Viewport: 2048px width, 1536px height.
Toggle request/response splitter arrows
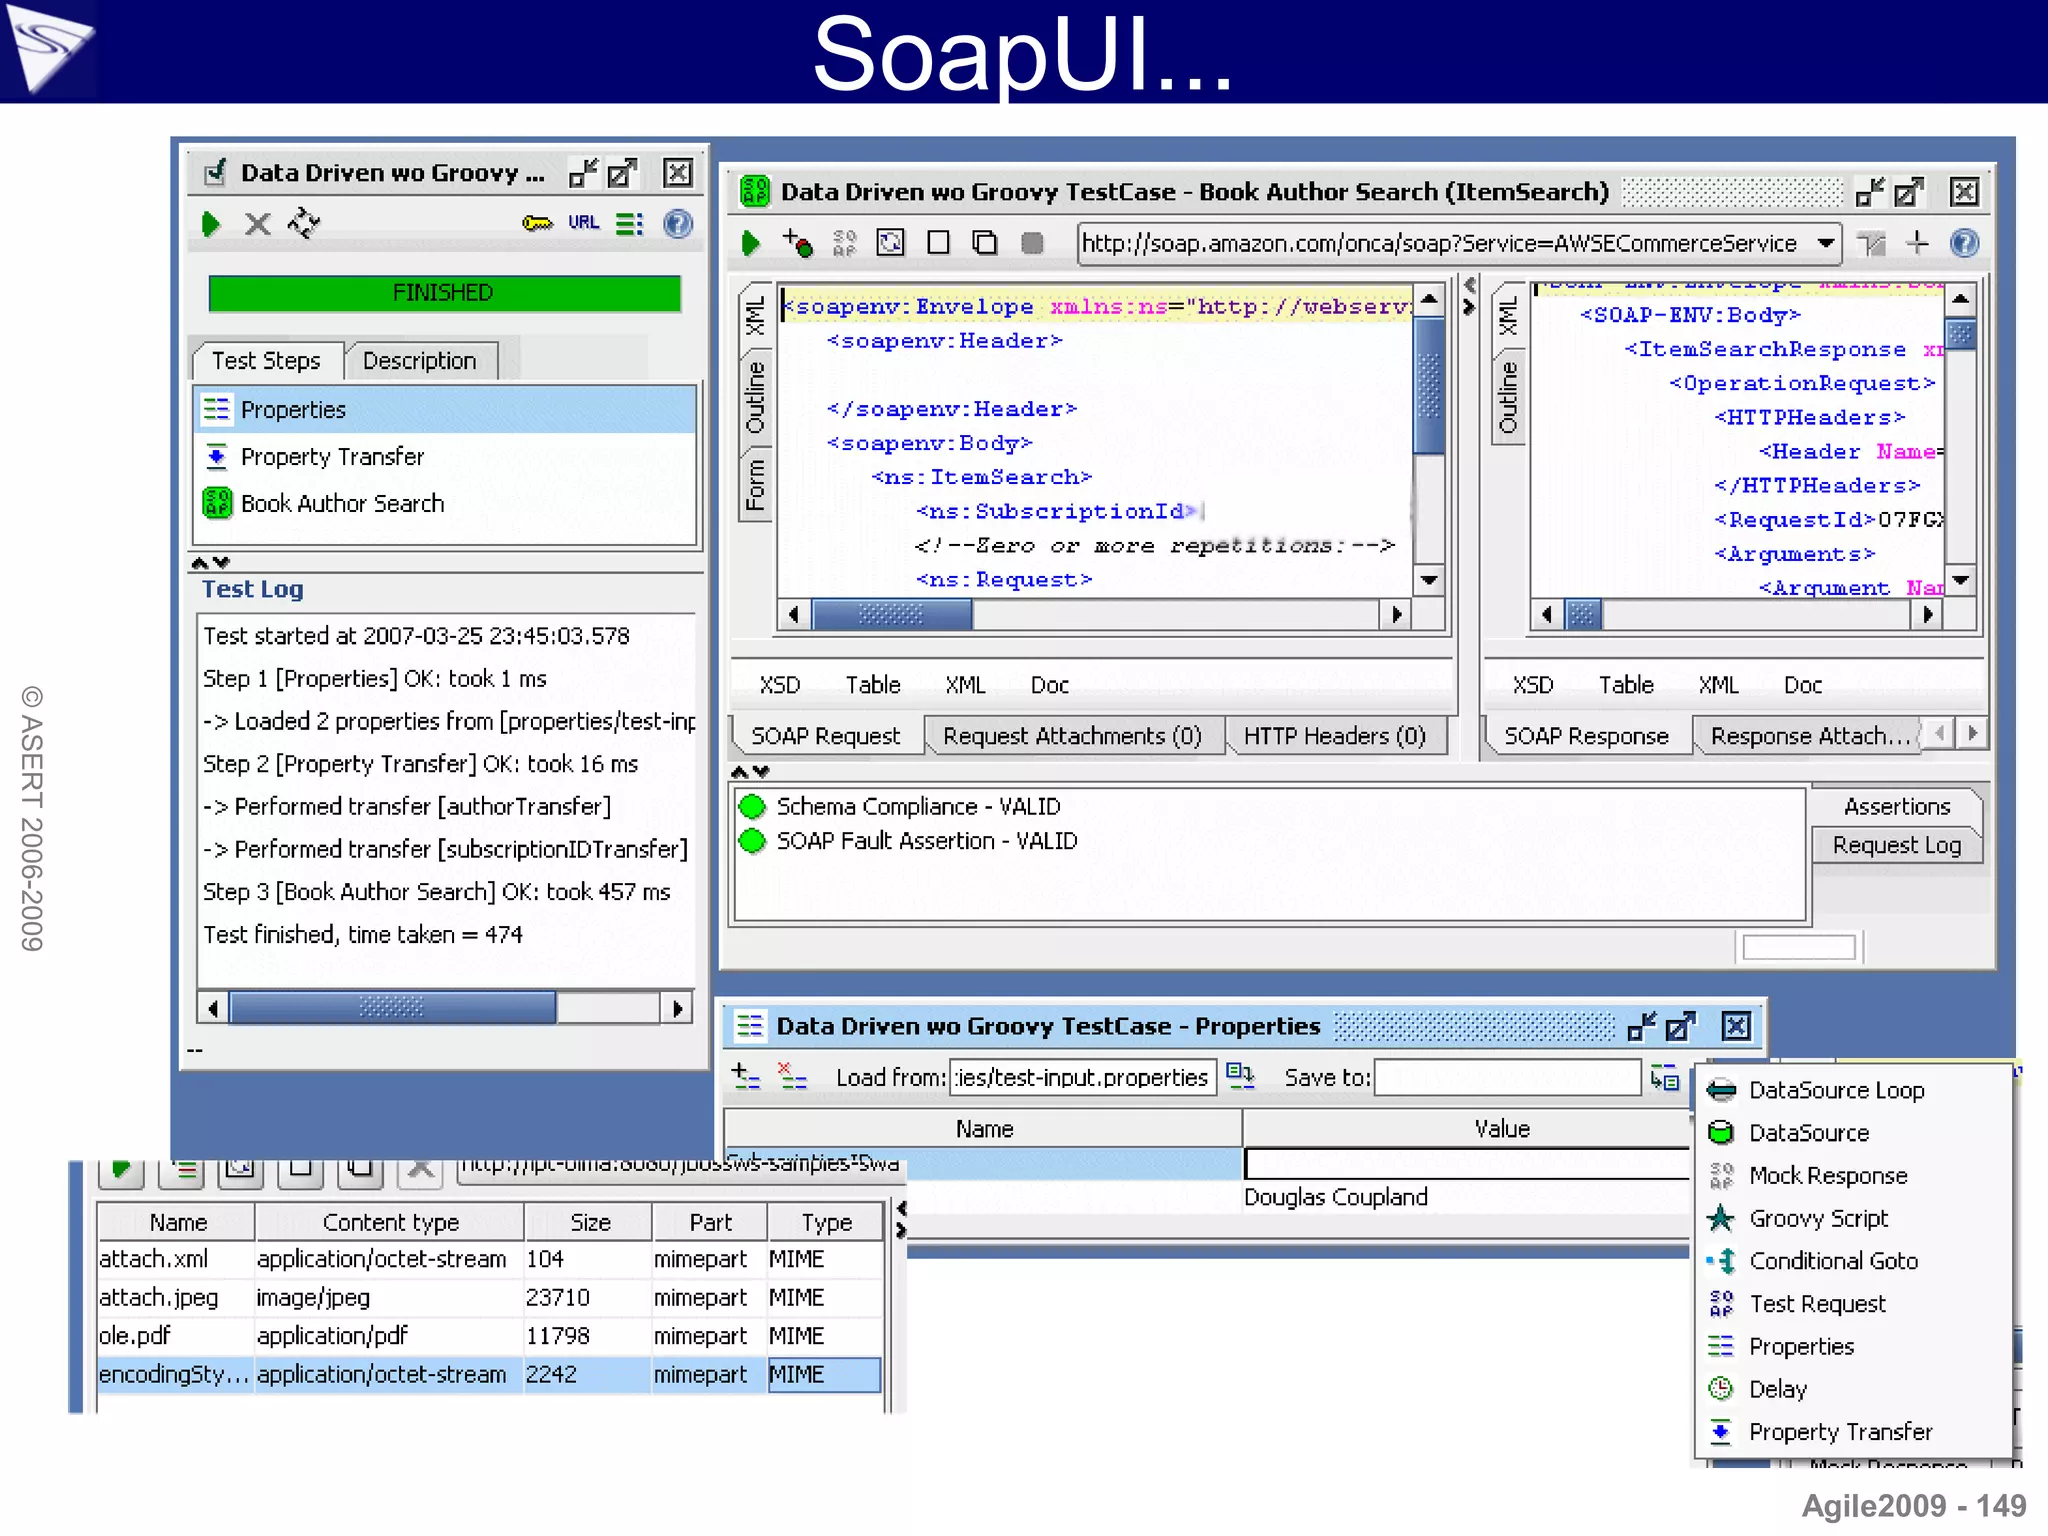pyautogui.click(x=1469, y=297)
